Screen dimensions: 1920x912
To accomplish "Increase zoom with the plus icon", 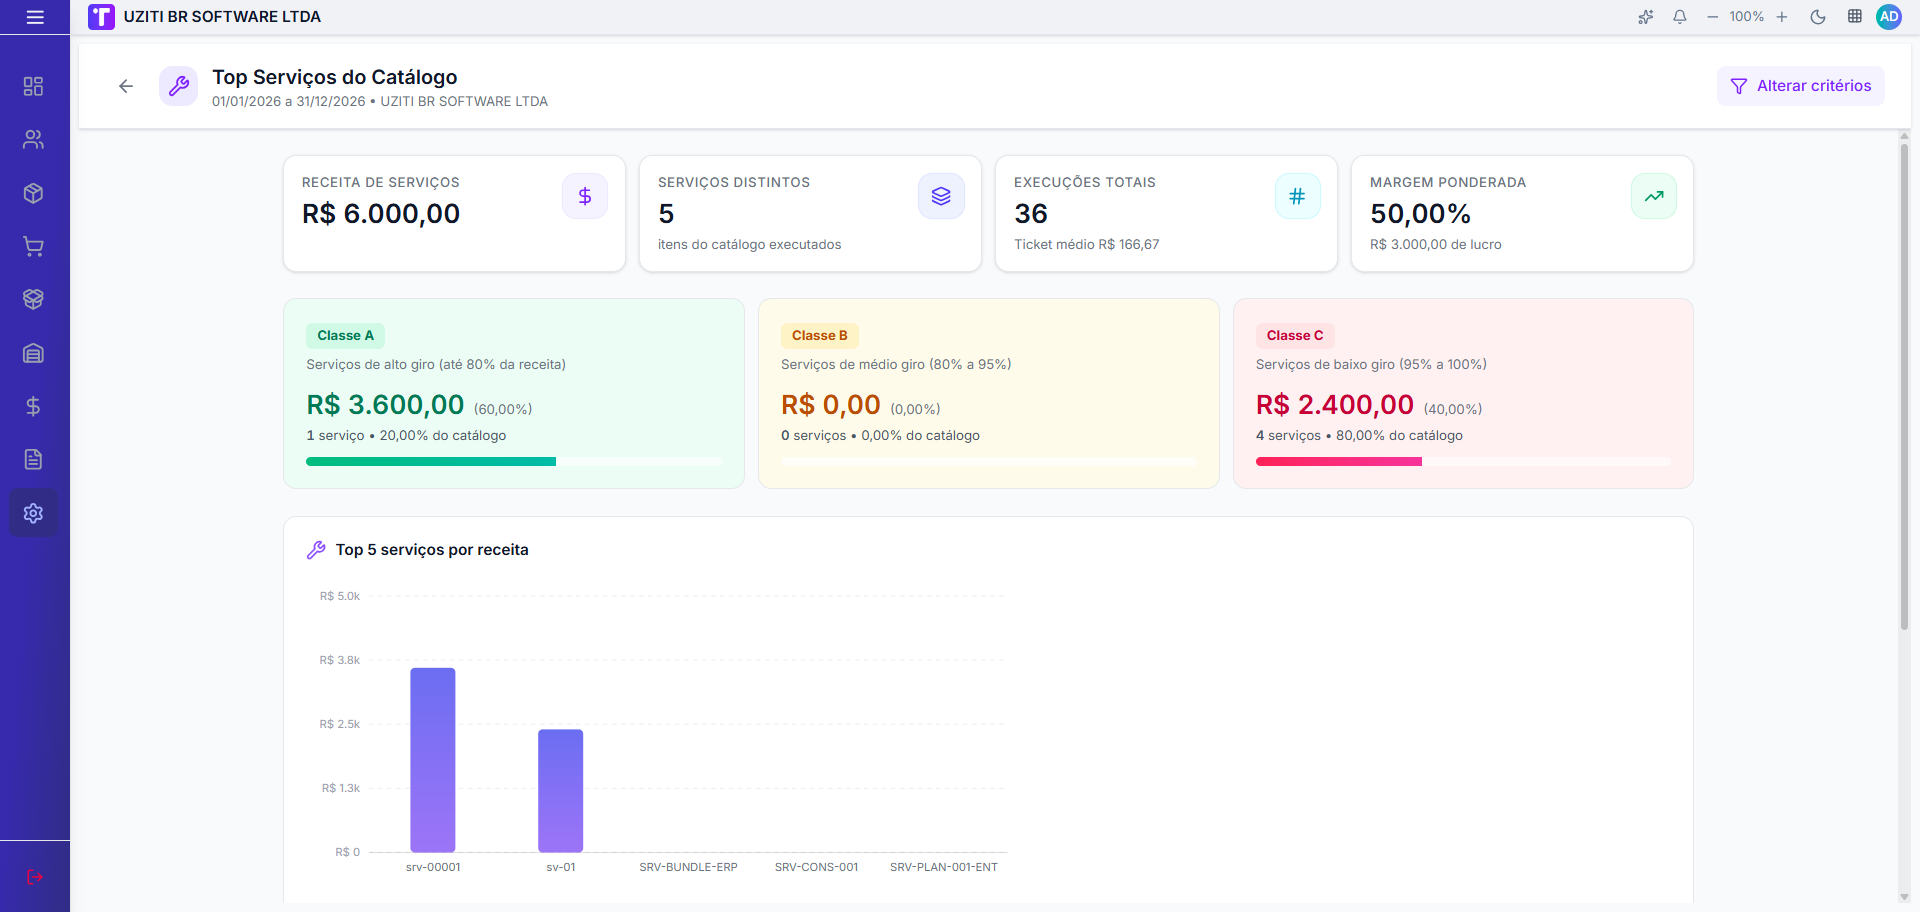I will click(1782, 17).
